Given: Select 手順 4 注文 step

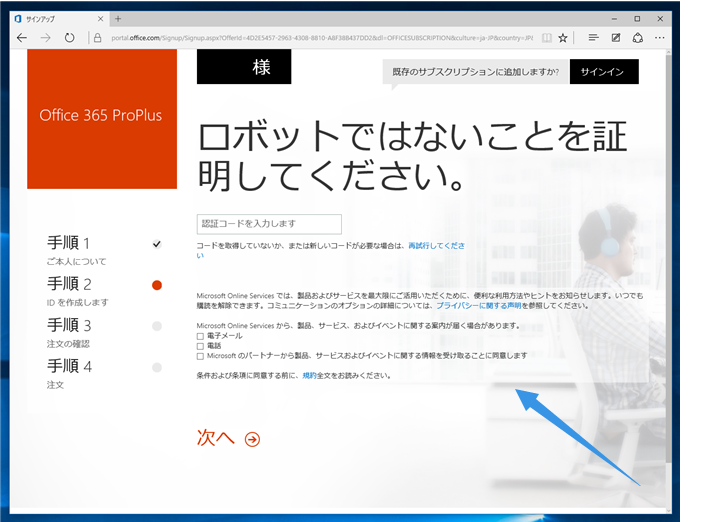Looking at the screenshot, I should point(104,373).
